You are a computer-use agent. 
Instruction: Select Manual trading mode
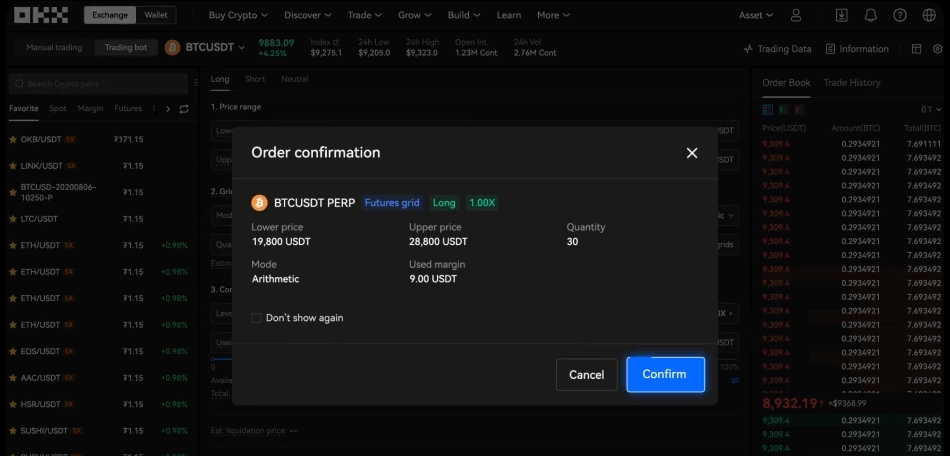[54, 48]
